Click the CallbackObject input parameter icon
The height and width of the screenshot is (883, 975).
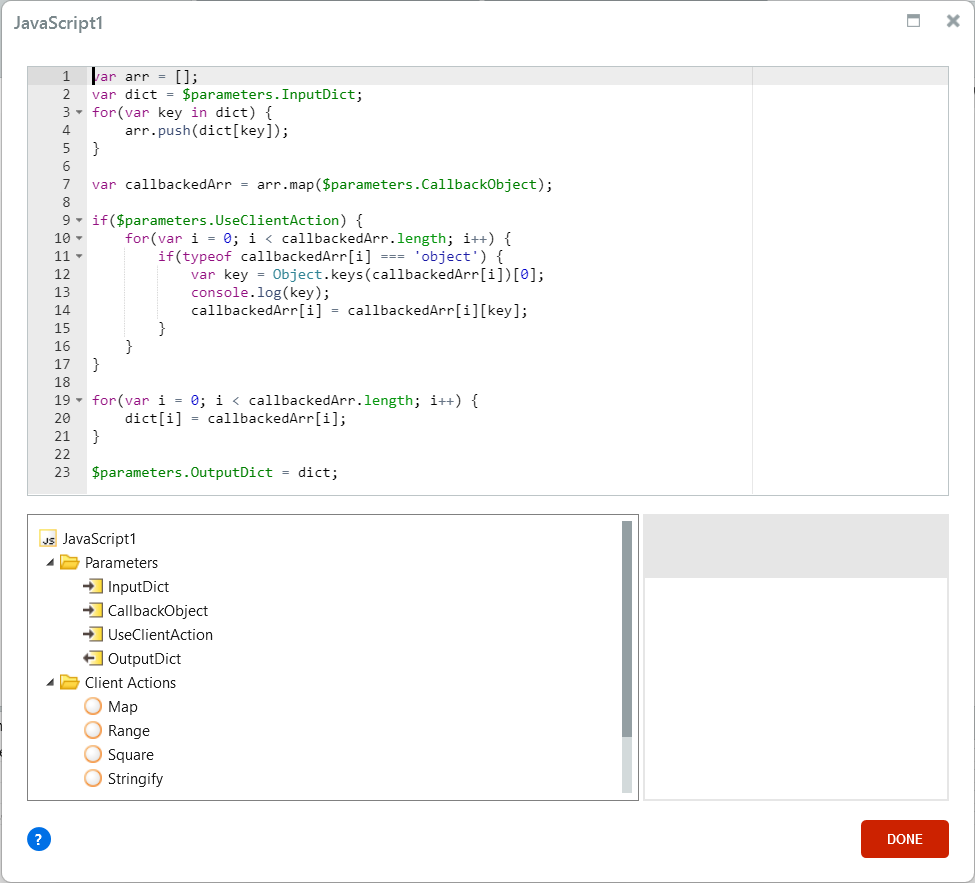[x=93, y=611]
